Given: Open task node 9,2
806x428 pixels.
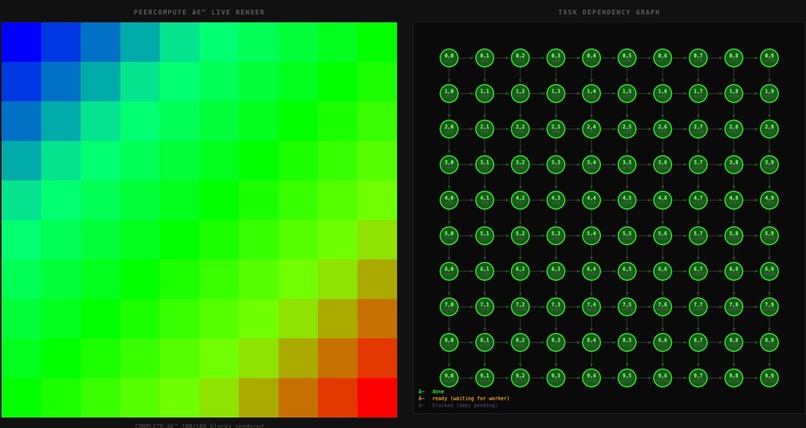Looking at the screenshot, I should pos(520,378).
